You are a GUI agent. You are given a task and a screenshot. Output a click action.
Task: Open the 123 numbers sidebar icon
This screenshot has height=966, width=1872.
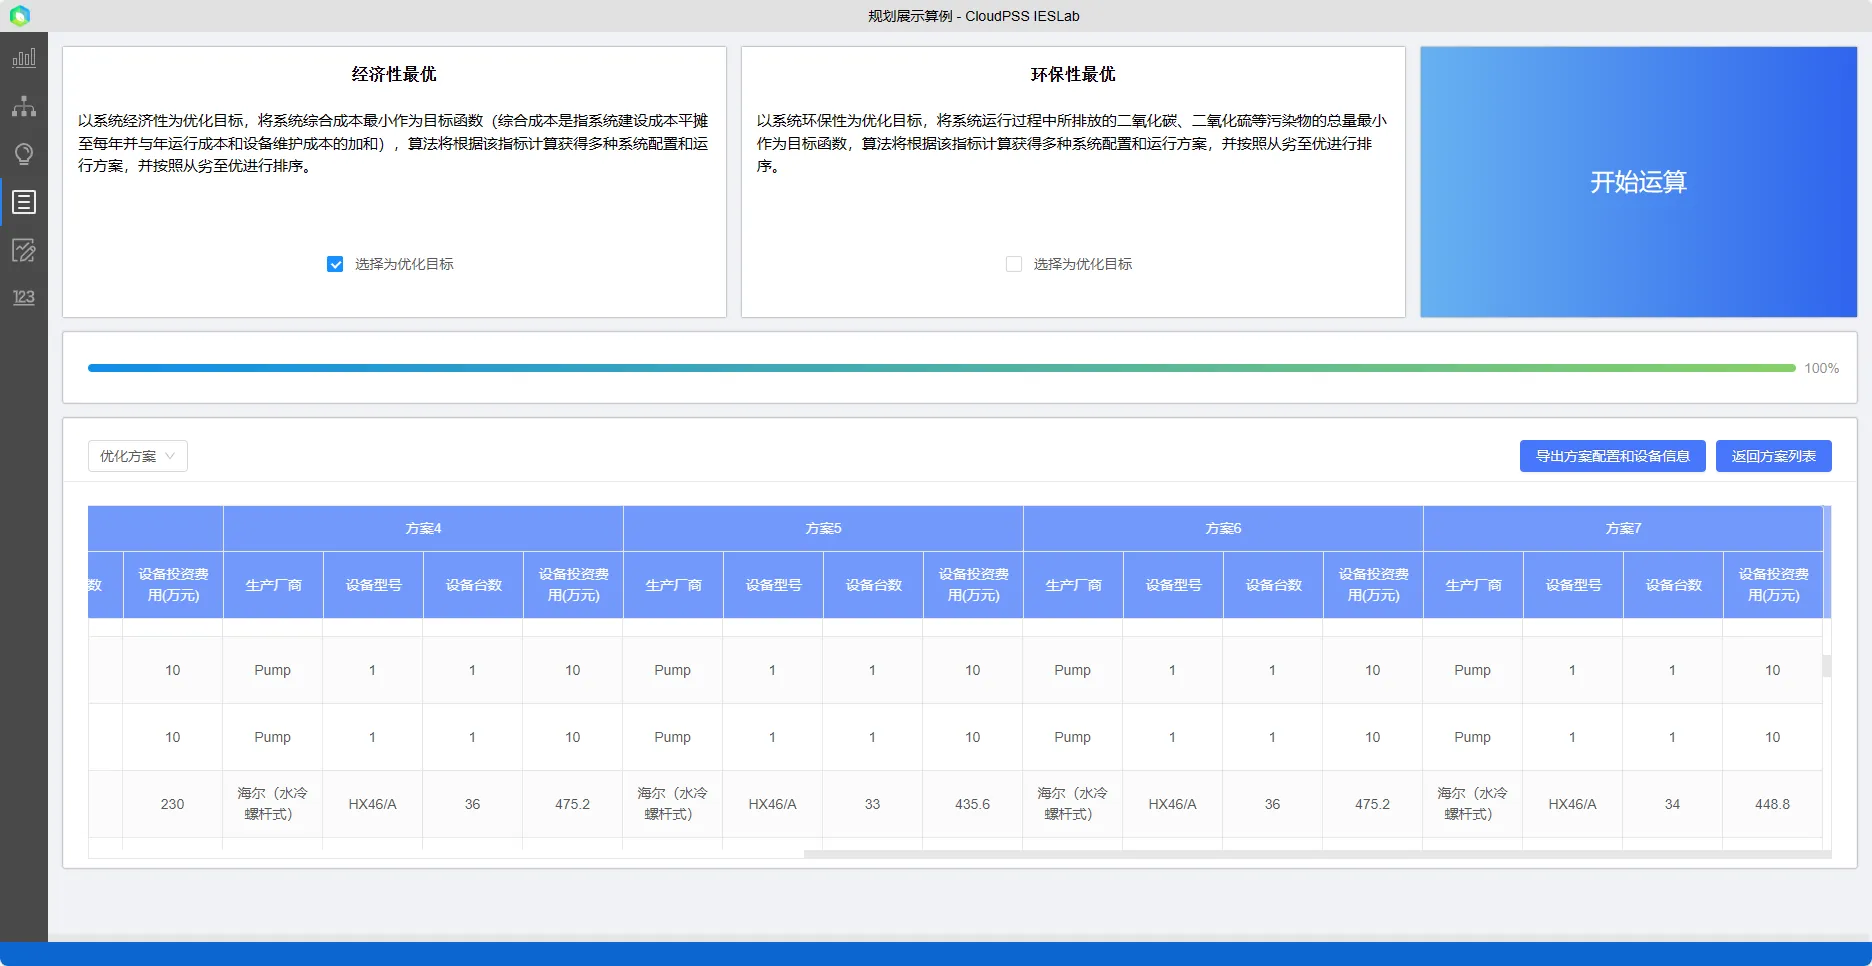pyautogui.click(x=24, y=297)
